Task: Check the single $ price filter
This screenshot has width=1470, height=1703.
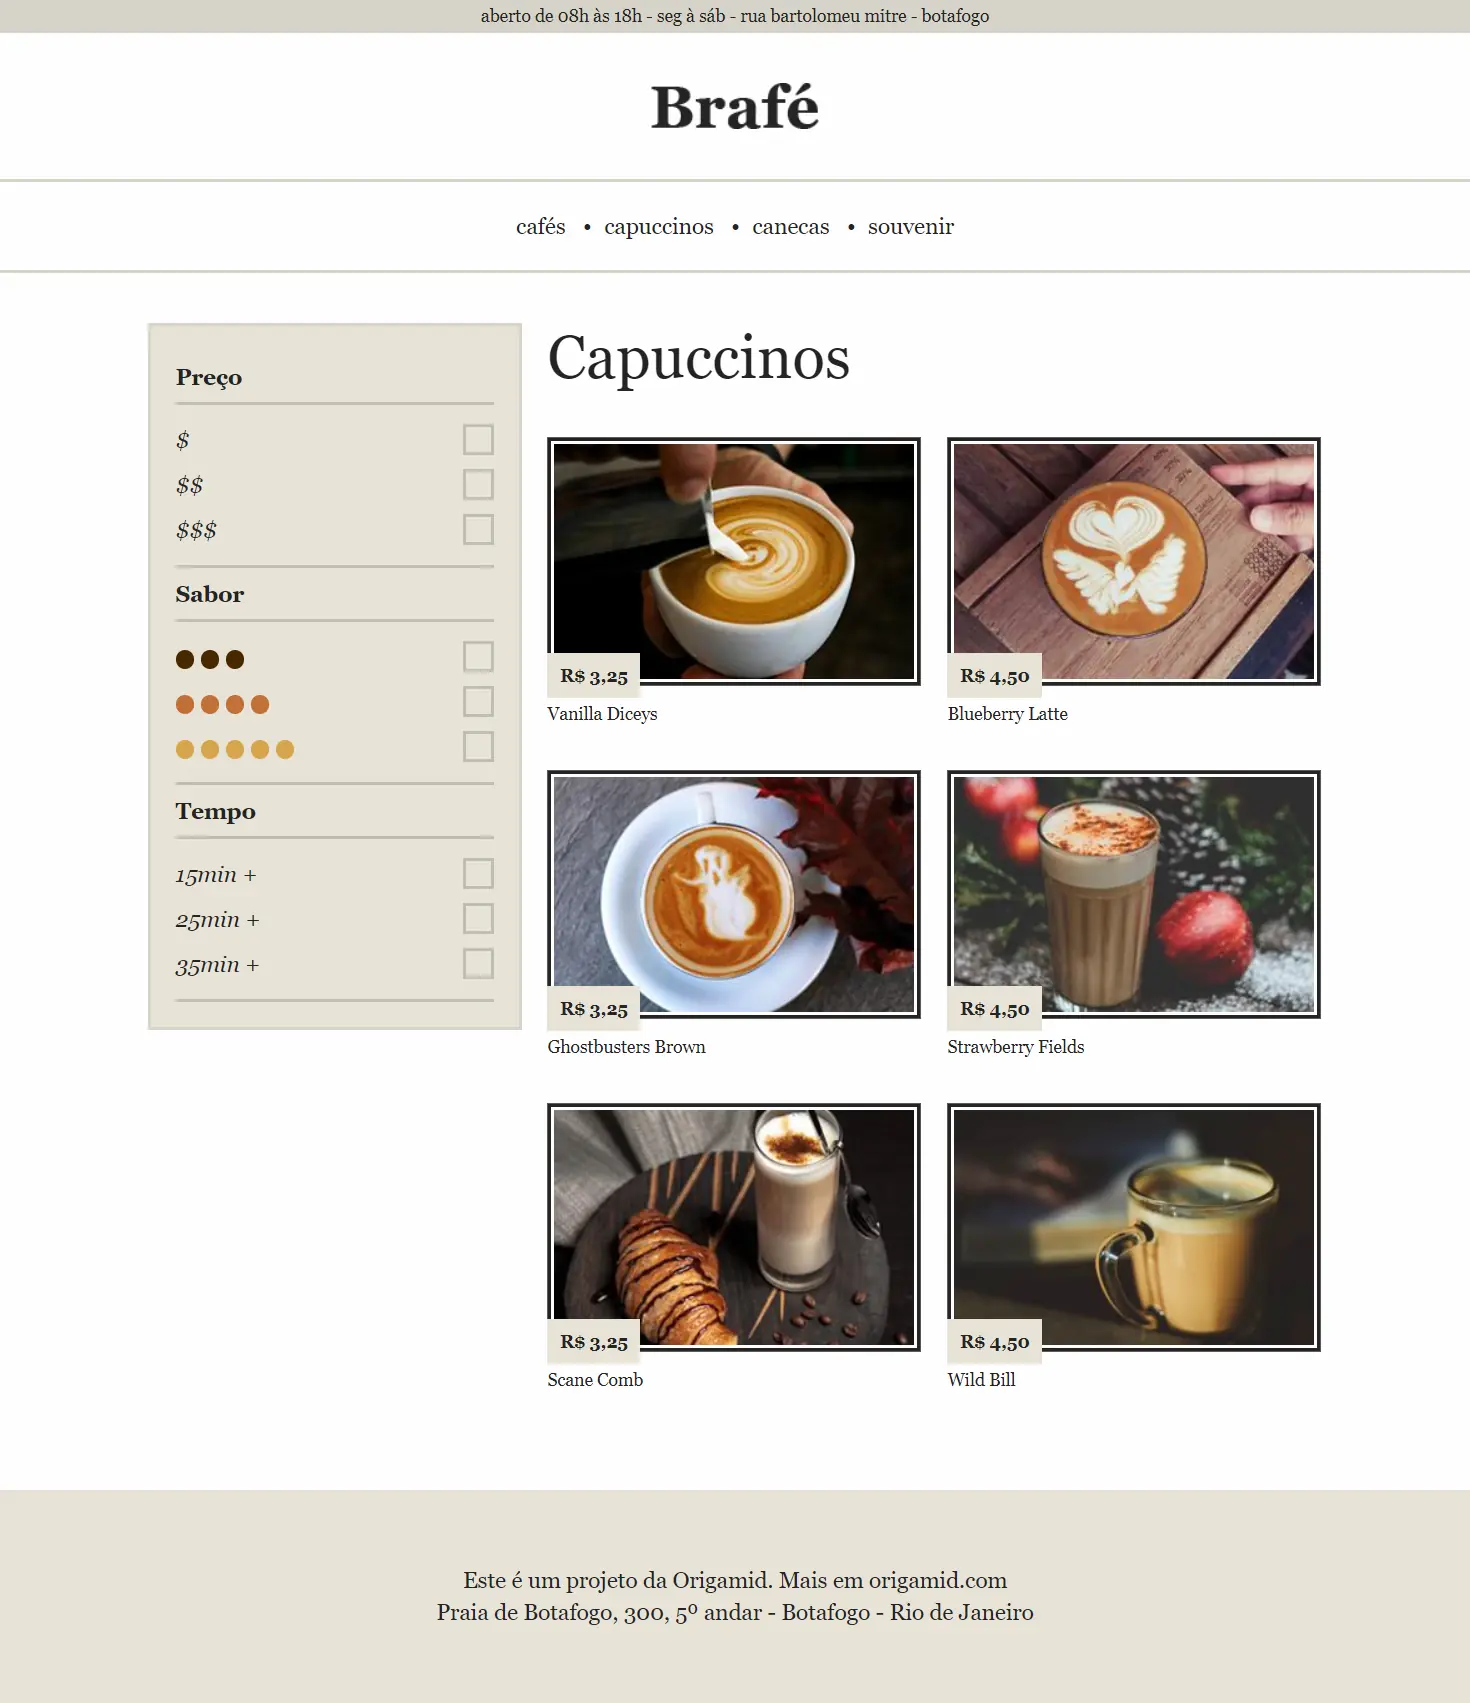Action: pos(478,440)
